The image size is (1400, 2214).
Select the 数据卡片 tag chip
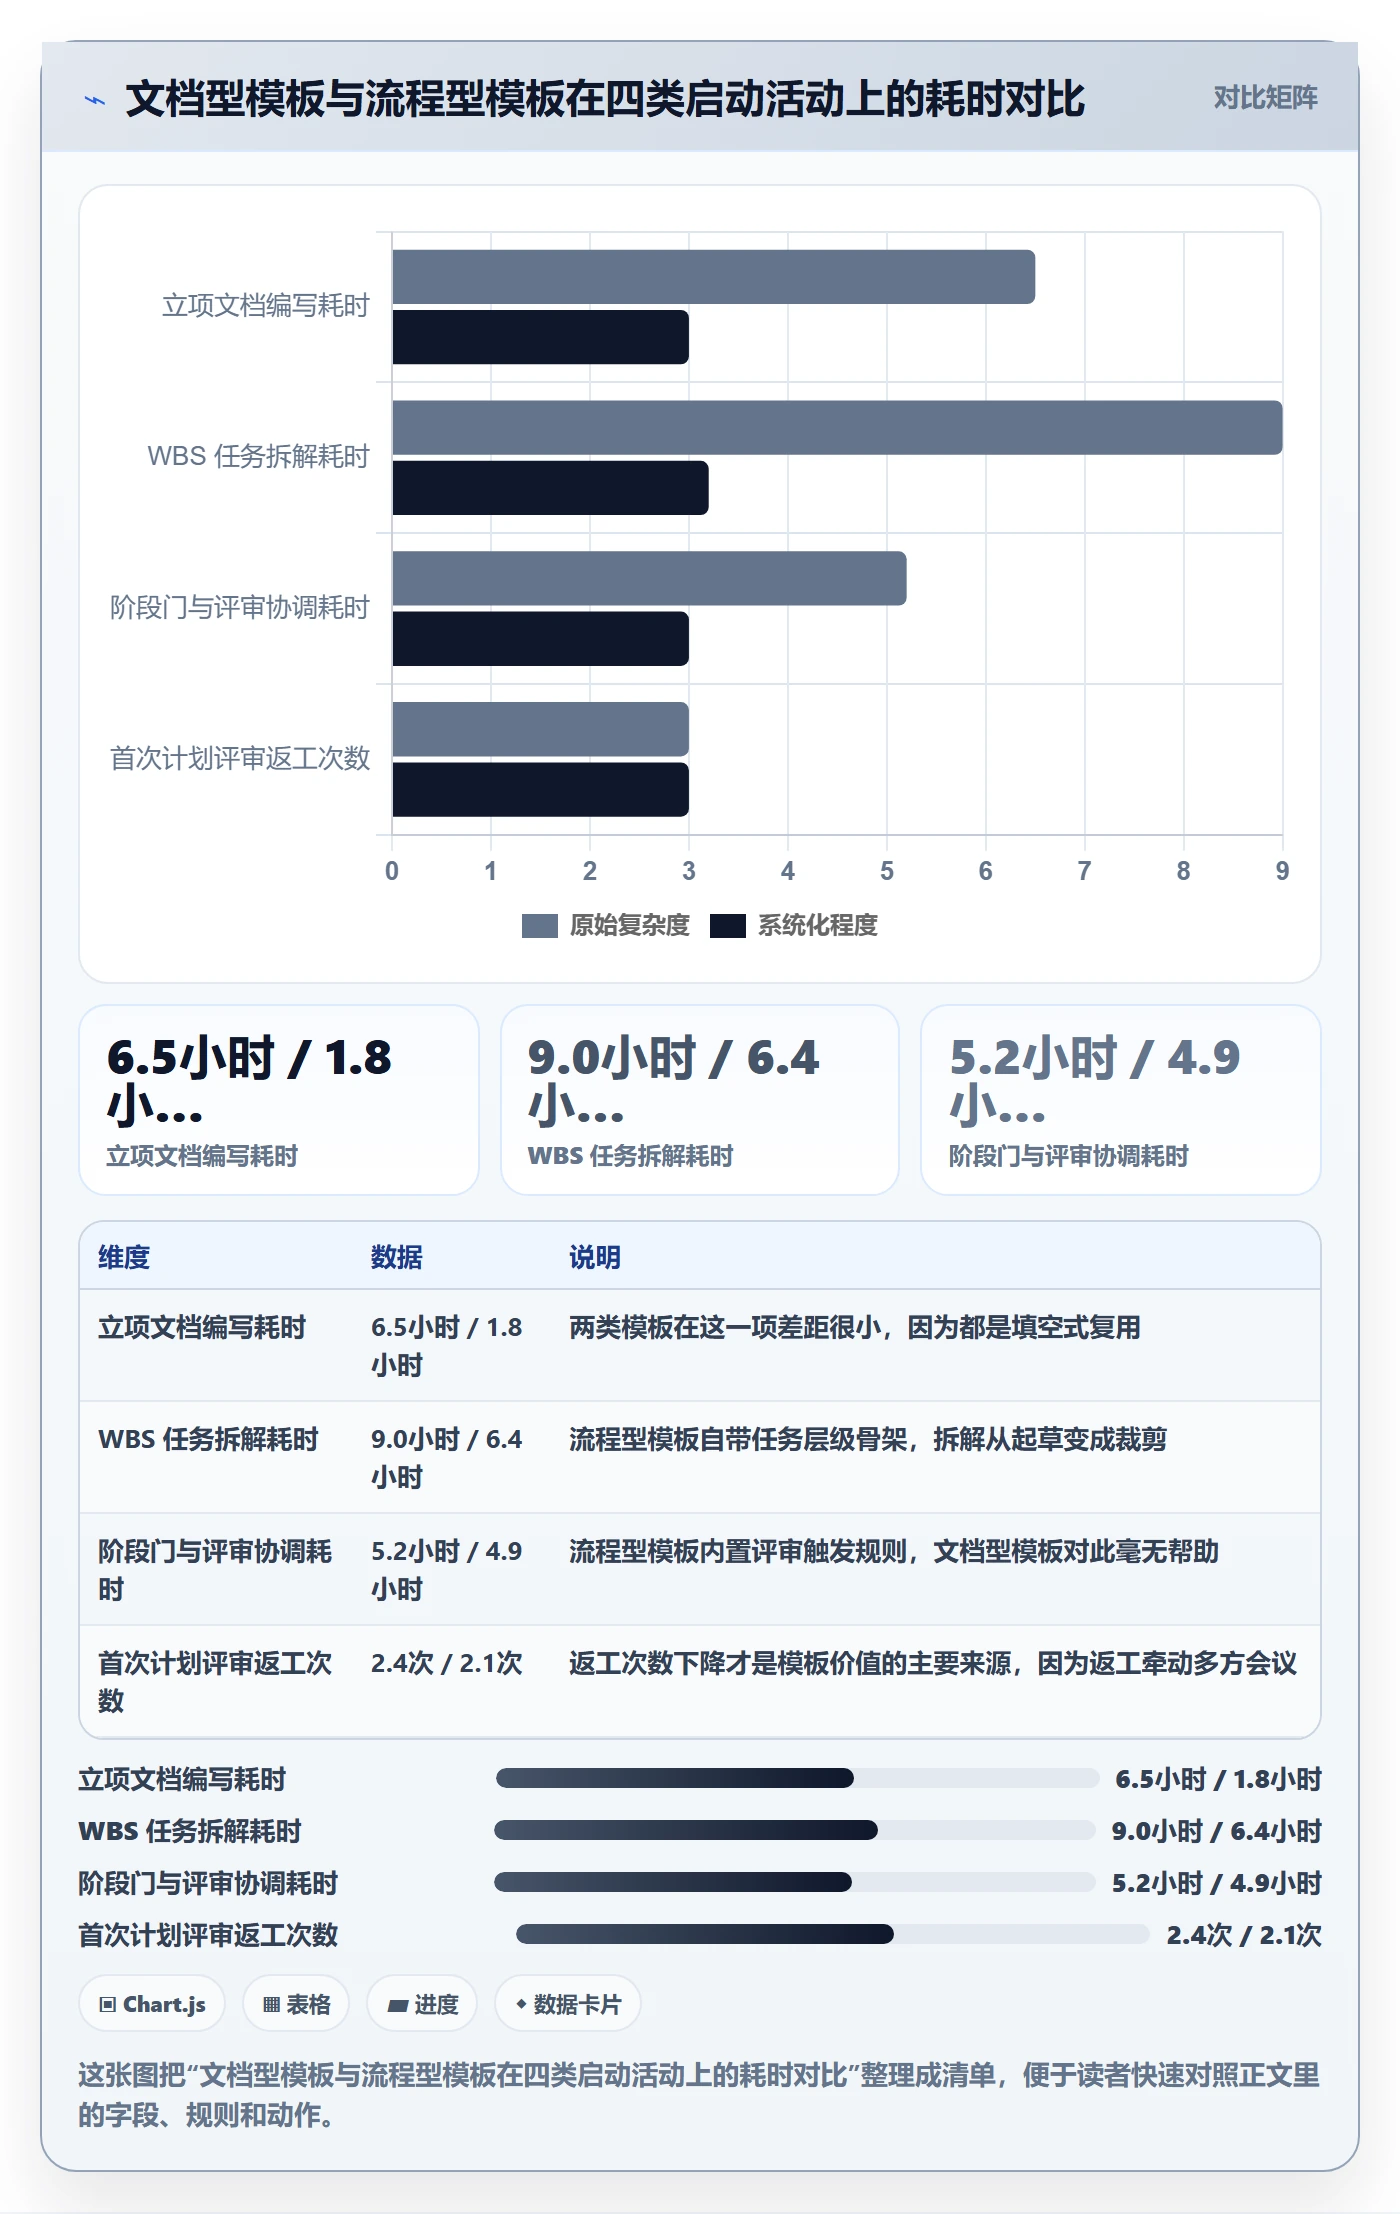(x=568, y=2003)
